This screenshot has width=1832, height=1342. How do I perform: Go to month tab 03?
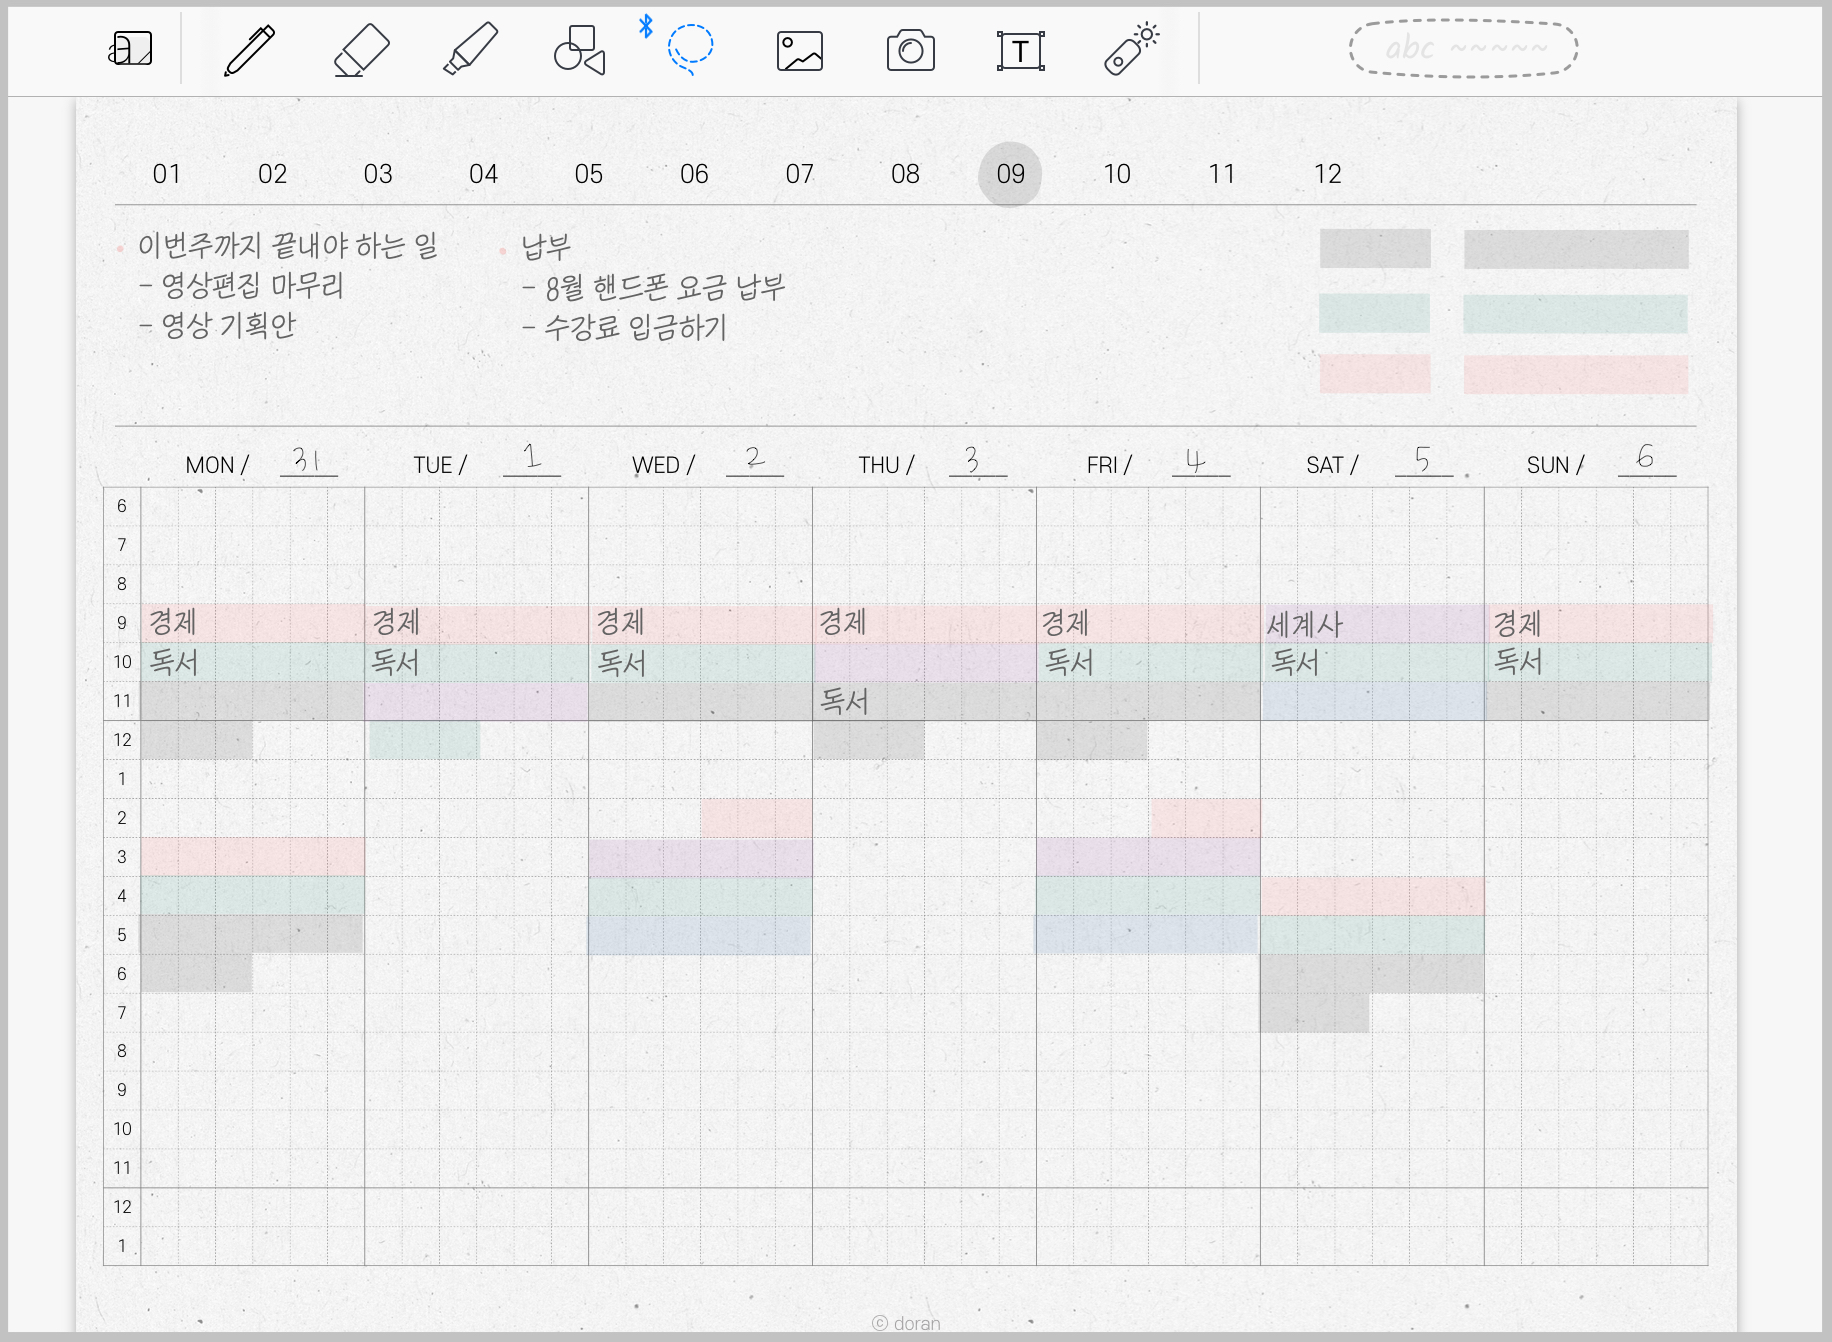click(378, 174)
